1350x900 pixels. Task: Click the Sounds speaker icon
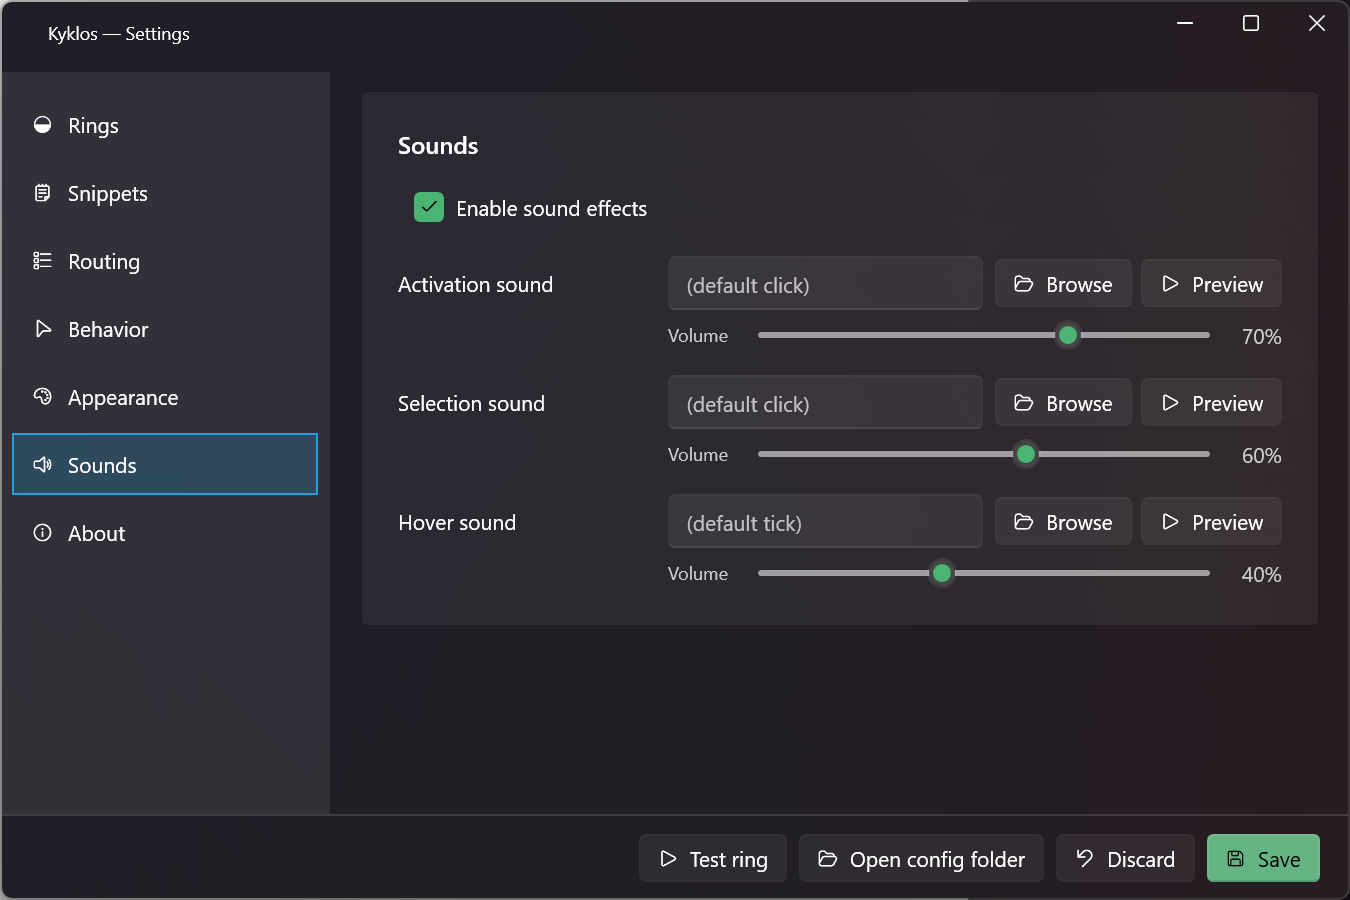coord(42,465)
